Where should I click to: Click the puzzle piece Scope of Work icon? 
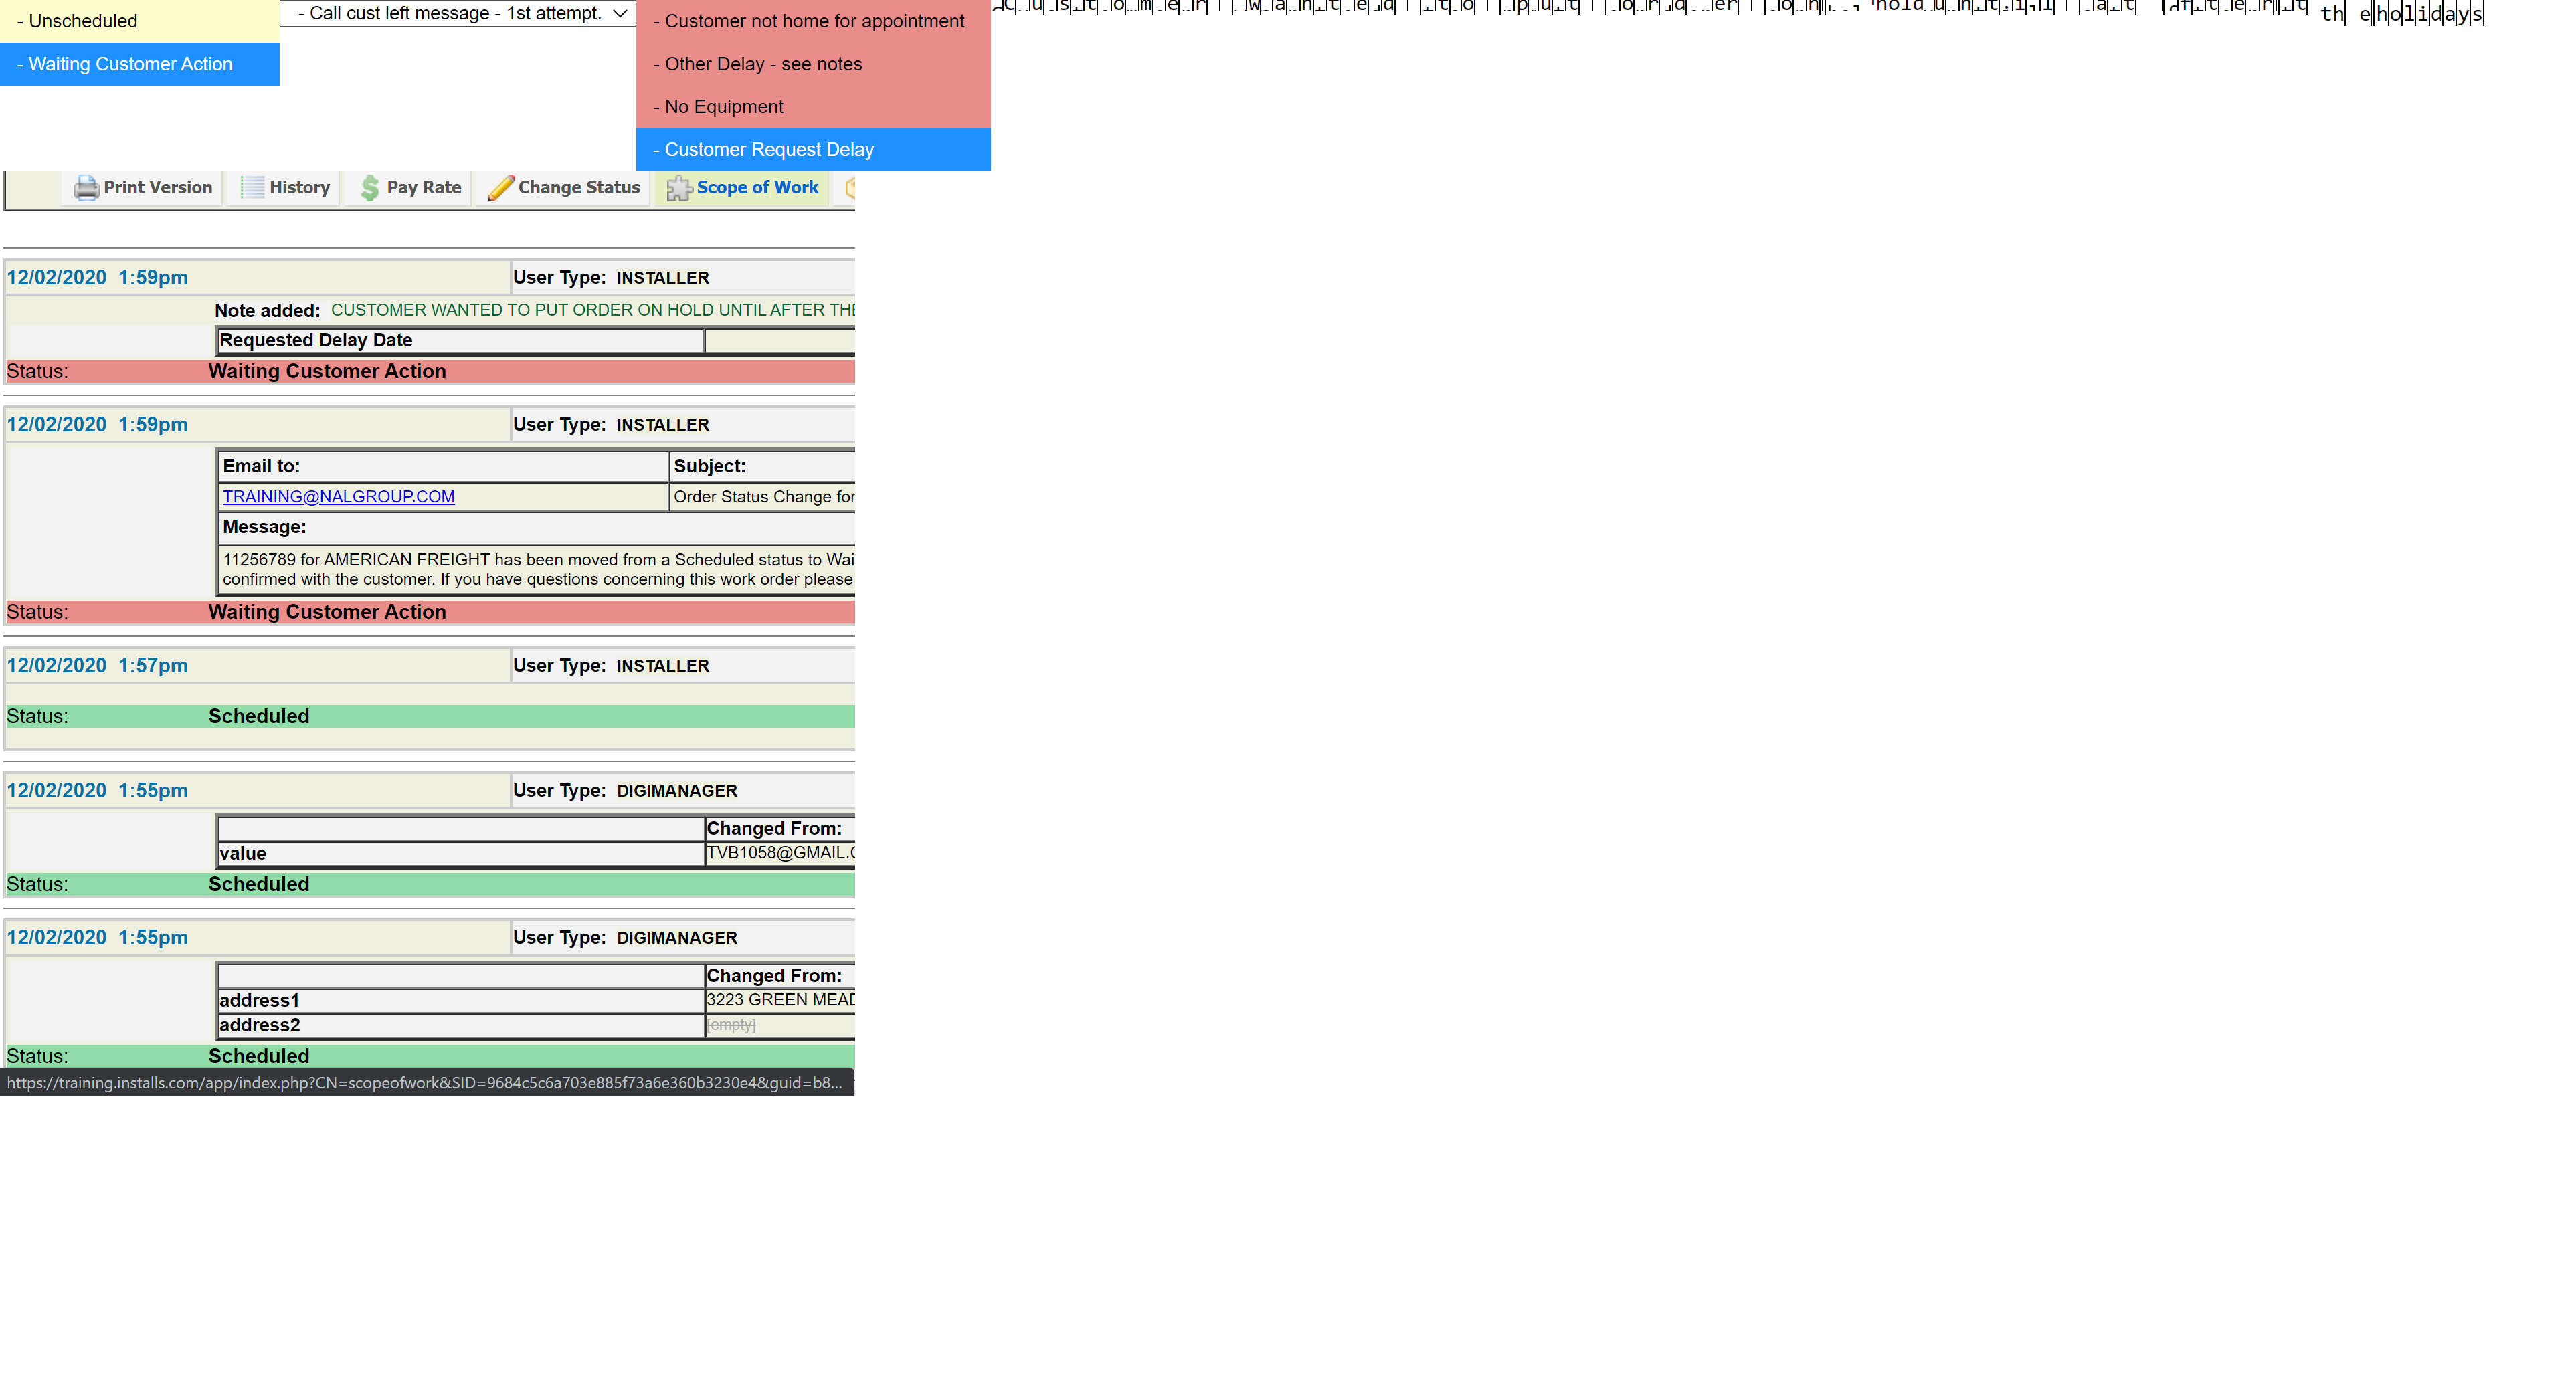pyautogui.click(x=679, y=188)
